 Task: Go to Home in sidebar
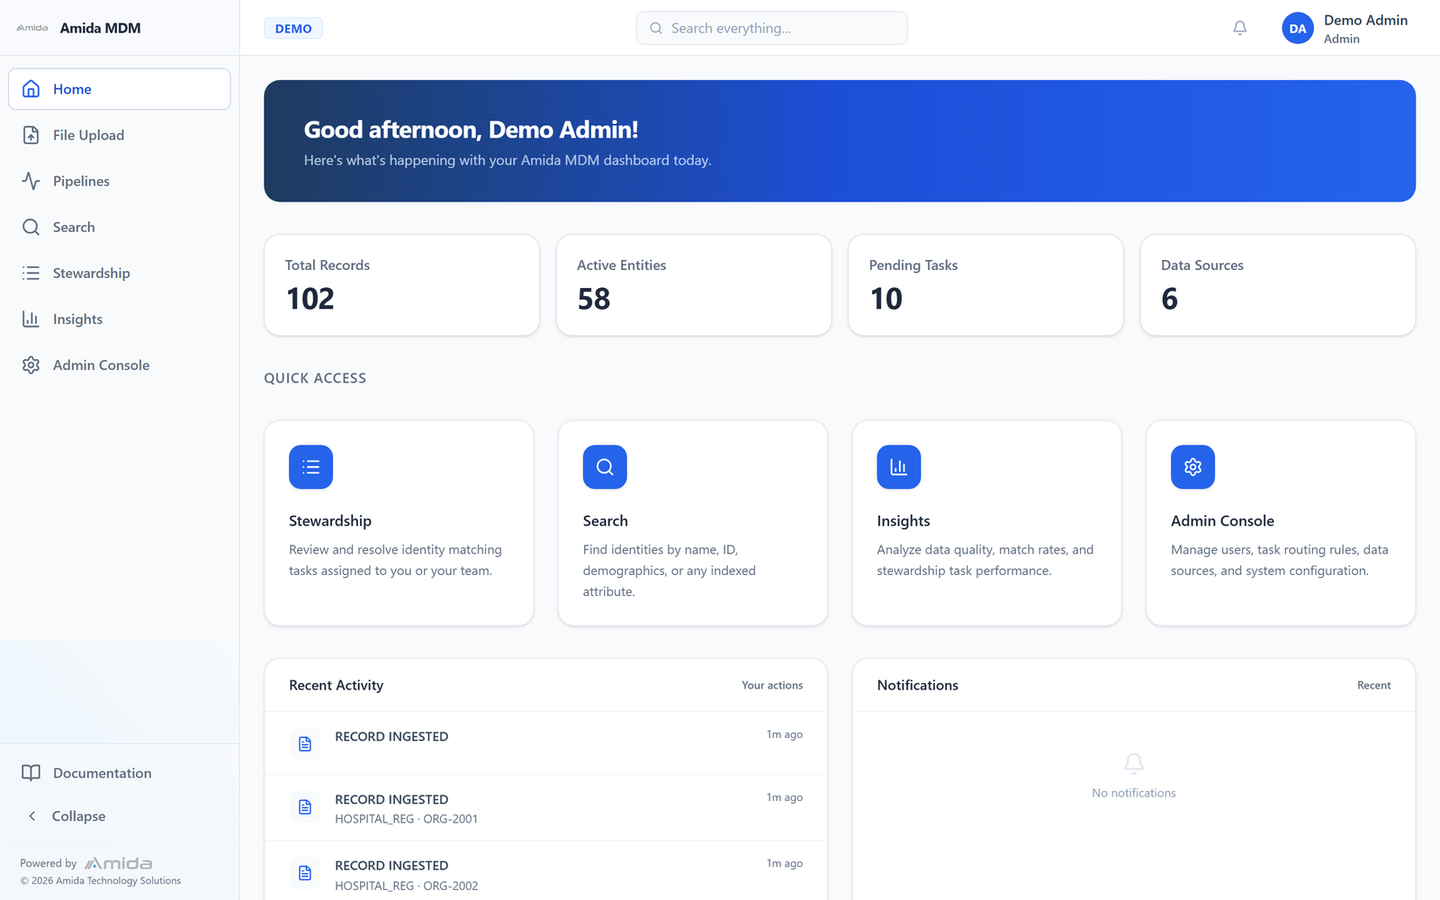pos(119,89)
